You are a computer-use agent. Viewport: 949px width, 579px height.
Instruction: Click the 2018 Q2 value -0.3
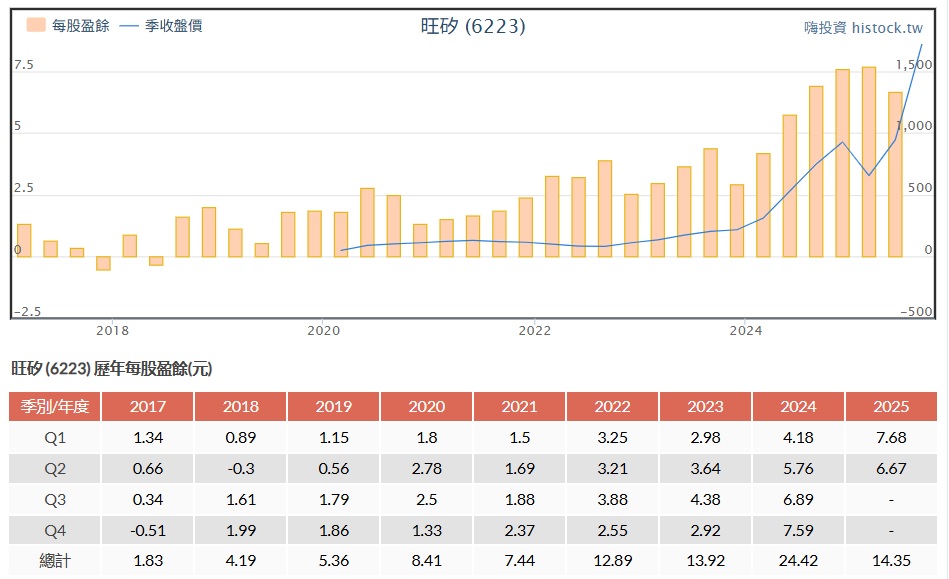240,468
